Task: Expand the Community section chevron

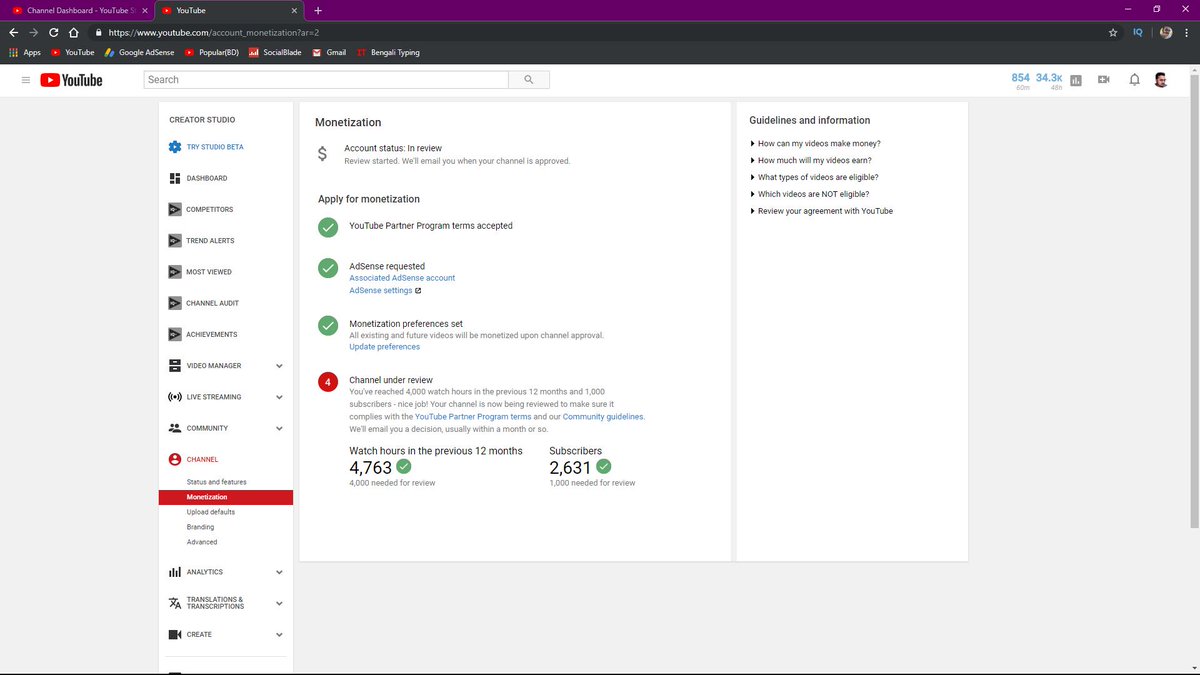Action: [279, 428]
